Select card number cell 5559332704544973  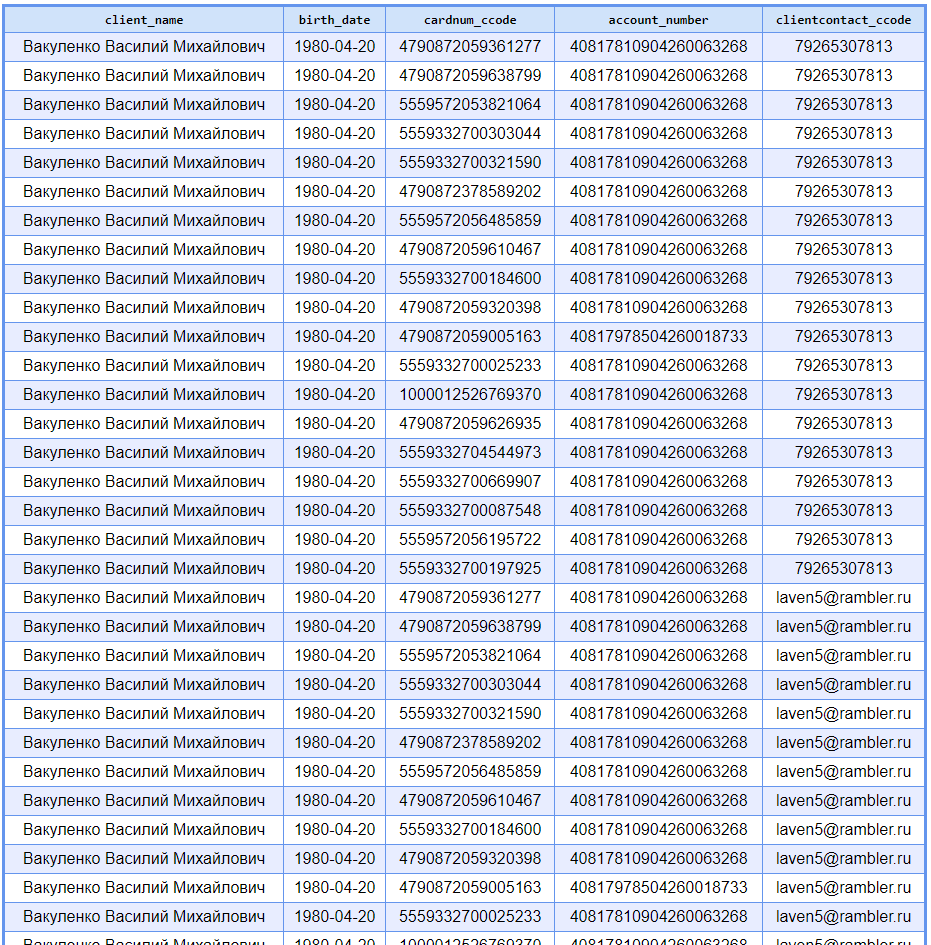tap(470, 452)
